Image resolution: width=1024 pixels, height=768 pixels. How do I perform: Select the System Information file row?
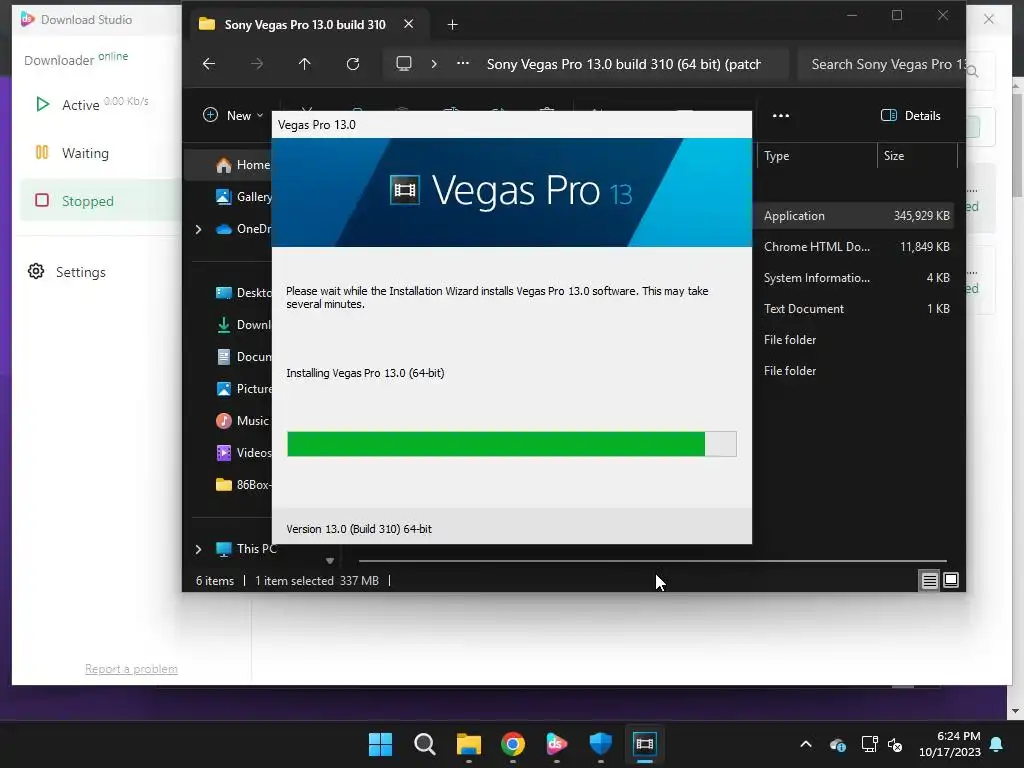853,278
